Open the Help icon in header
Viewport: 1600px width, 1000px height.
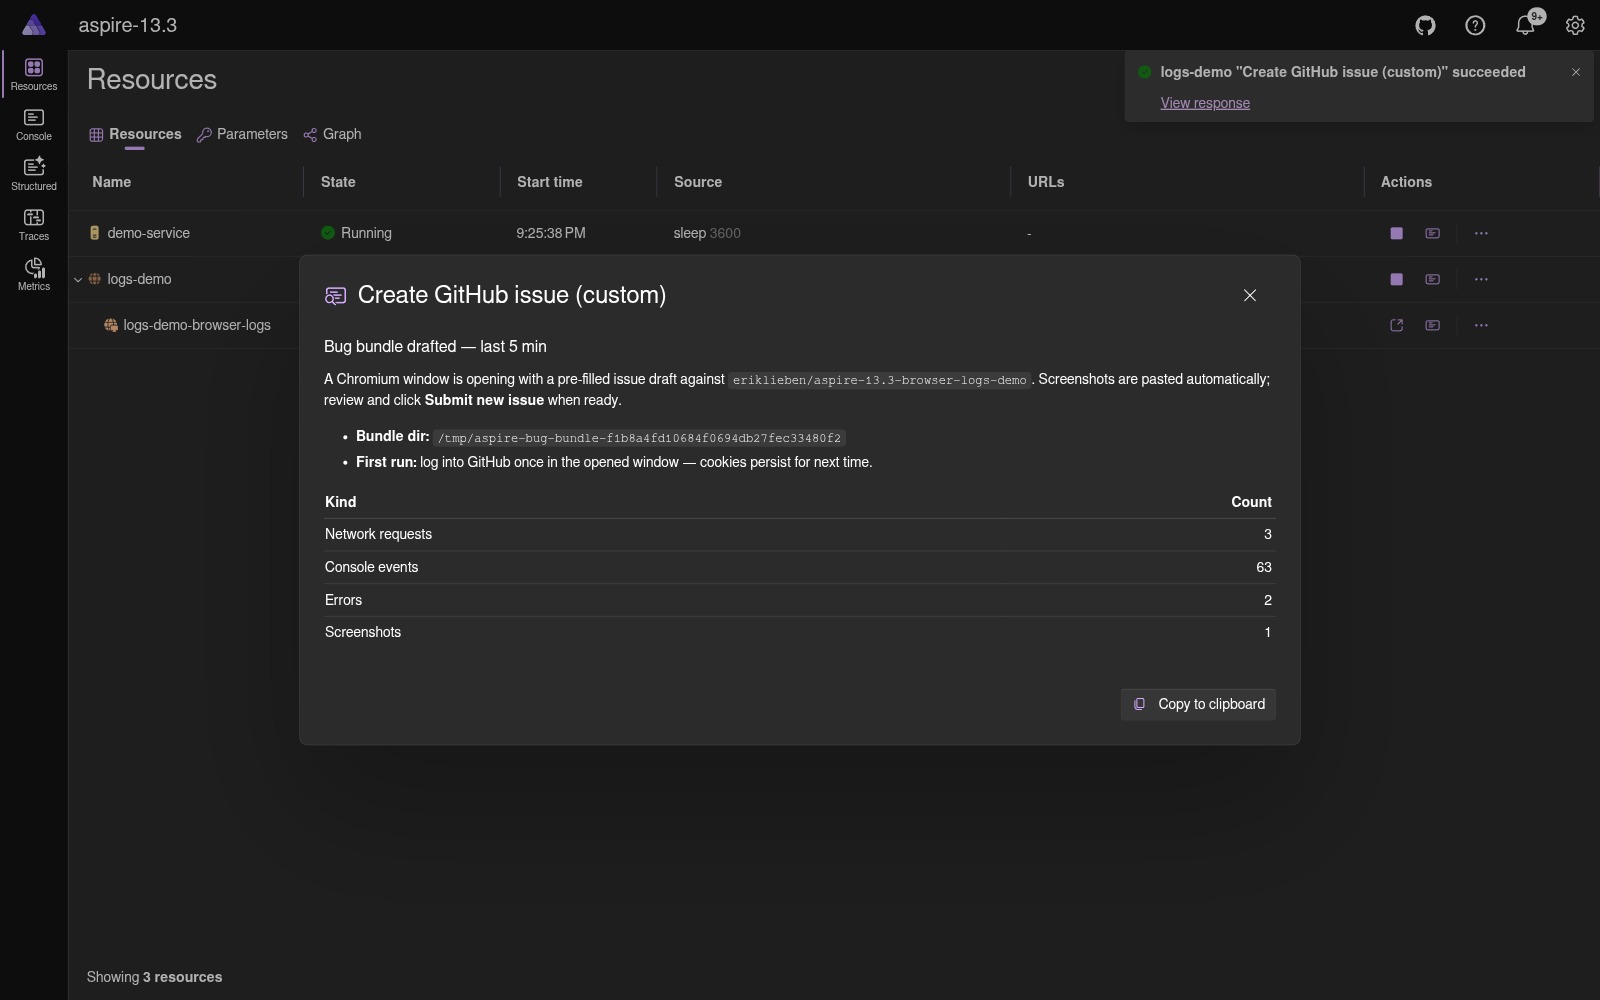point(1475,25)
